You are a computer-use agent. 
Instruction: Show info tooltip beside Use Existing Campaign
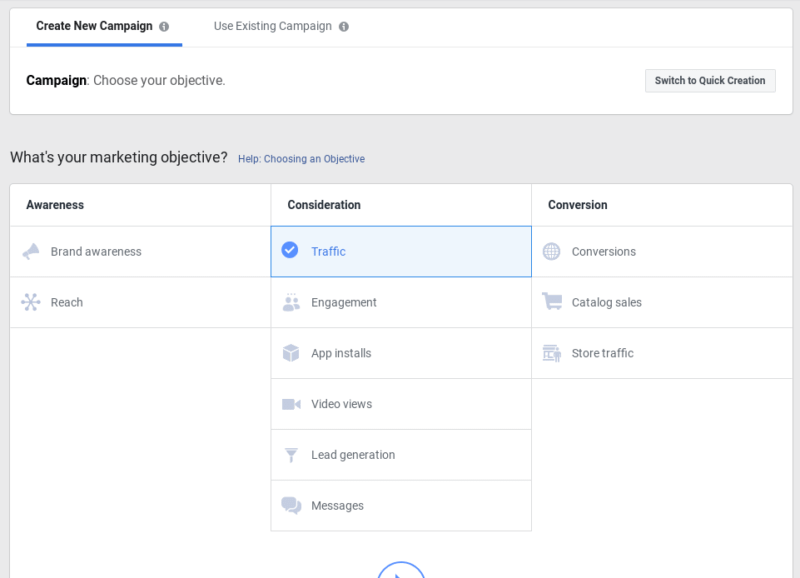click(x=344, y=27)
